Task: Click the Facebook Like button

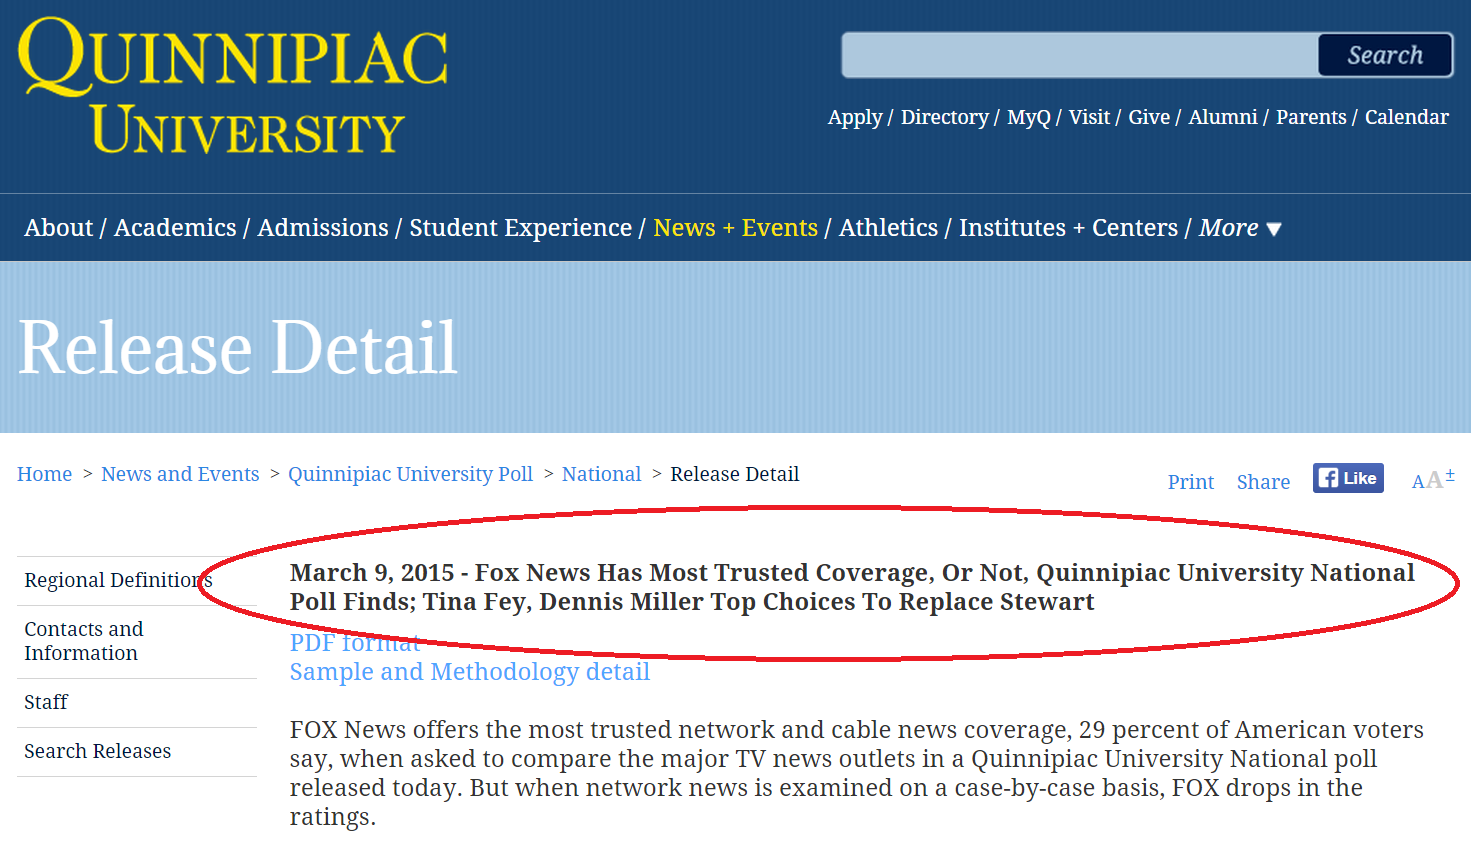Action: pos(1348,478)
